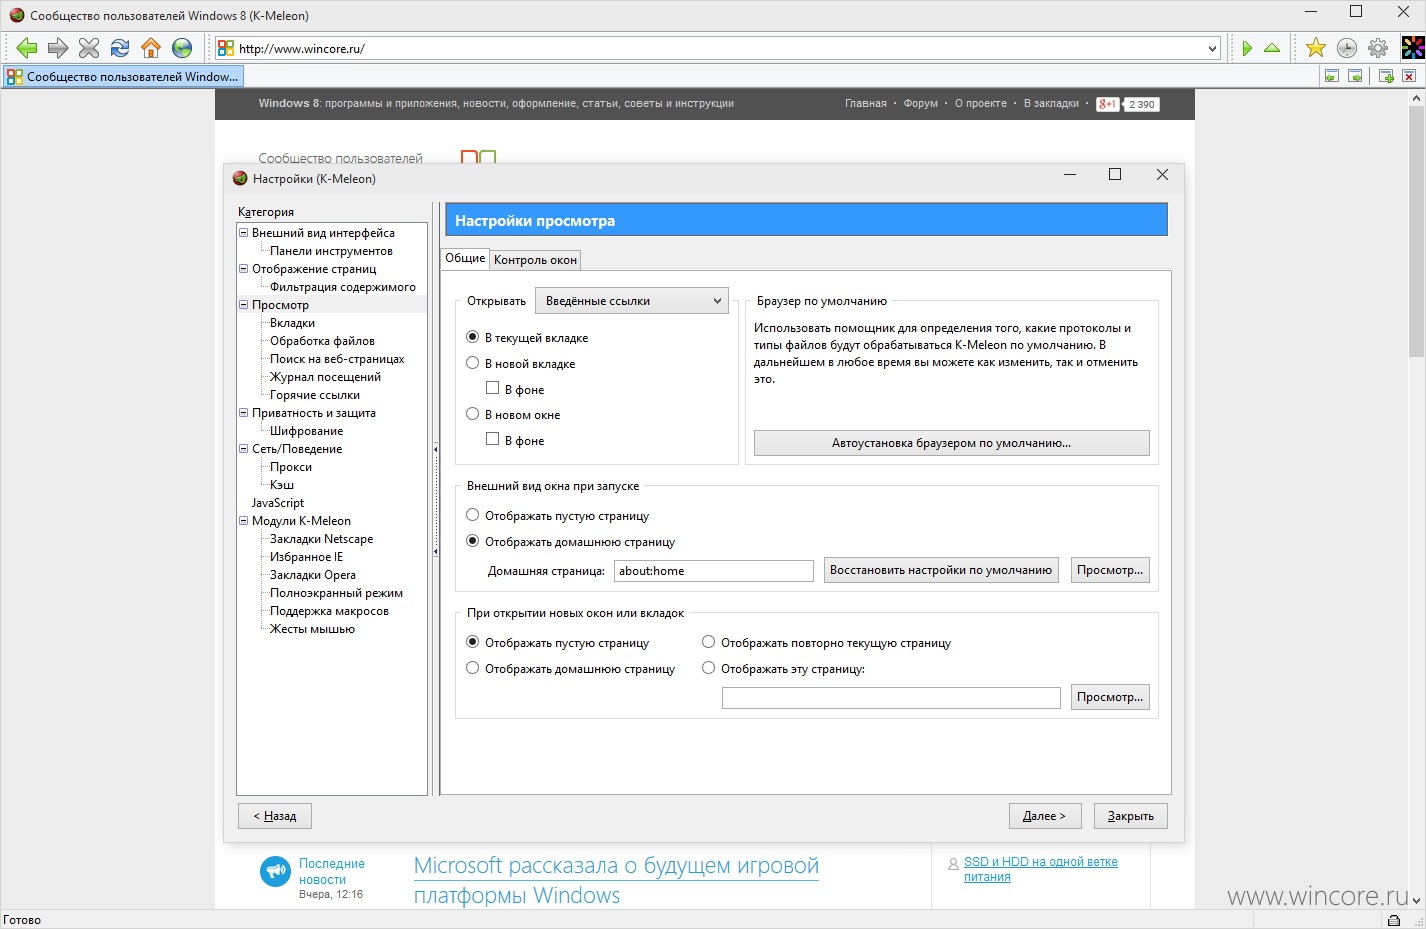Screen dimensions: 1426x929
Task: Open bookmarks with the star icon
Action: [1316, 48]
